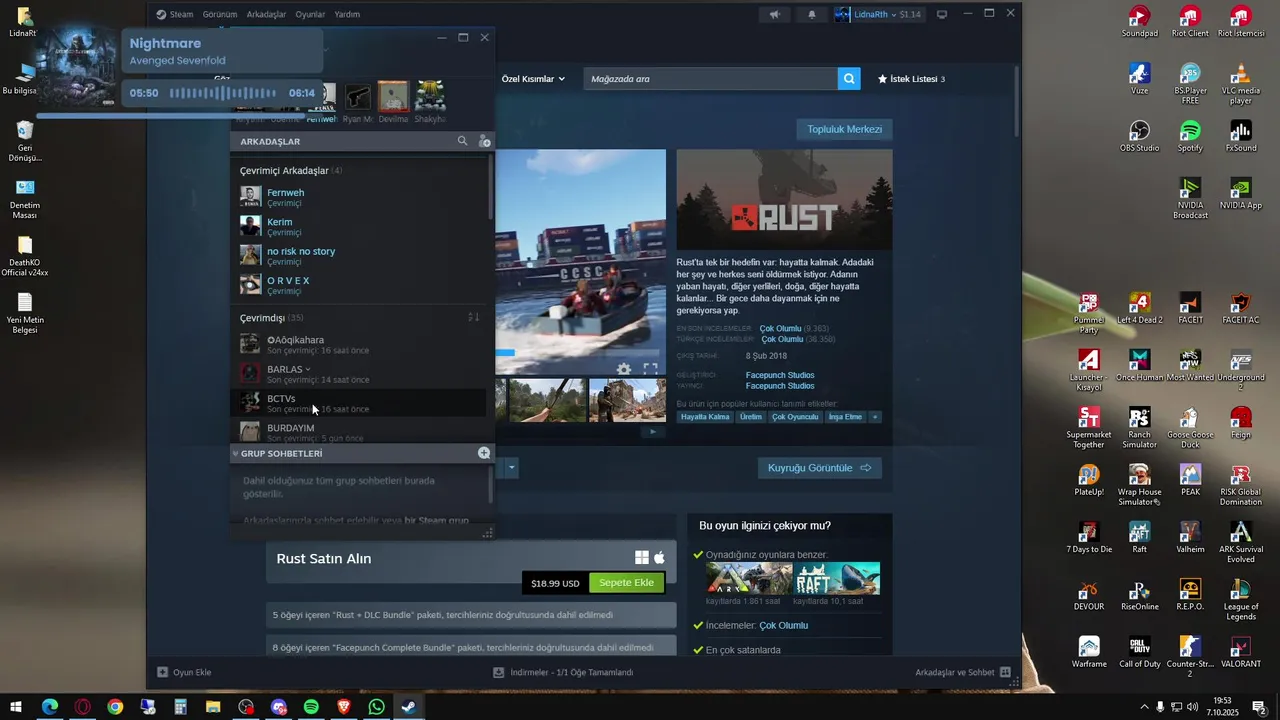Launch PEAK desktop shortcut
The height and width of the screenshot is (720, 1280).
point(1190,480)
